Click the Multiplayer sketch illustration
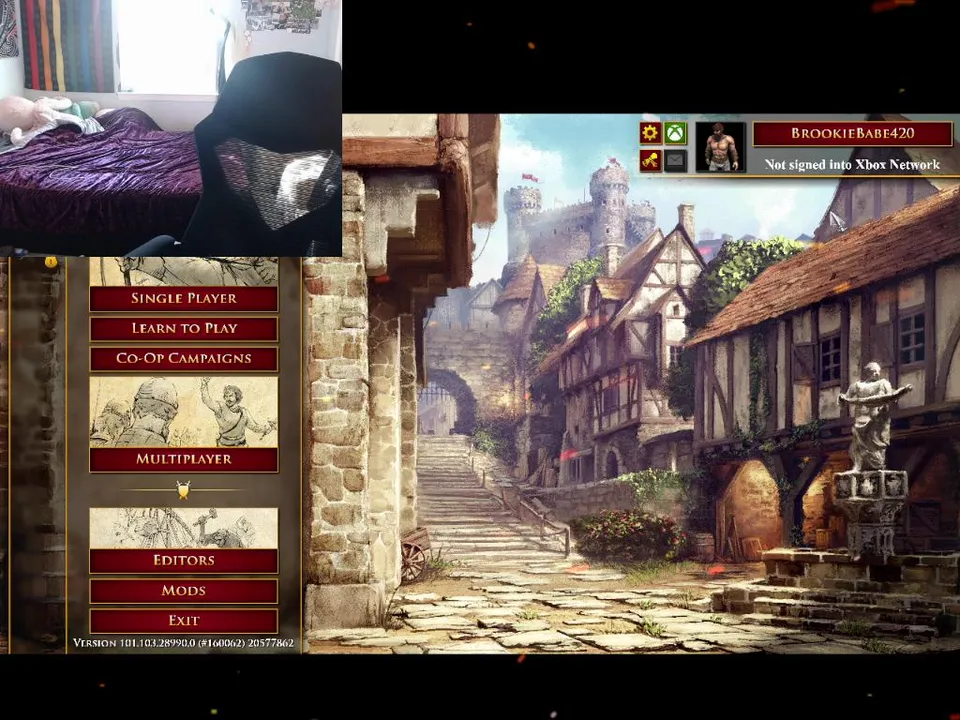 click(x=184, y=412)
